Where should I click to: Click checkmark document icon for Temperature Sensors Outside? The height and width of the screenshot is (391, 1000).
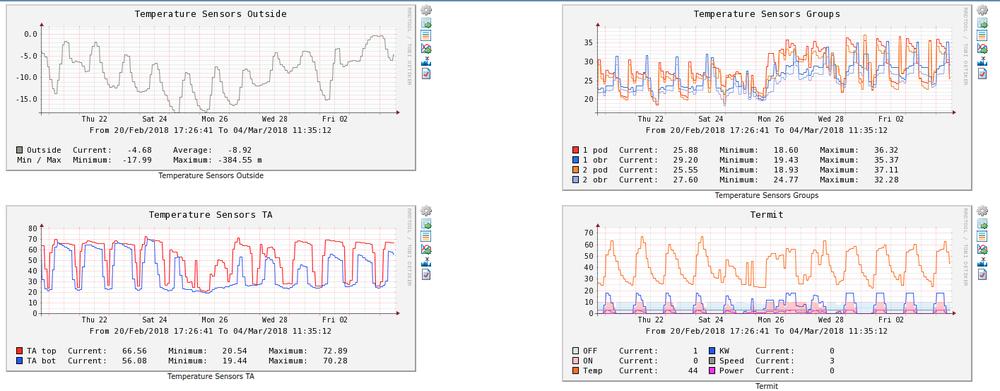(427, 73)
